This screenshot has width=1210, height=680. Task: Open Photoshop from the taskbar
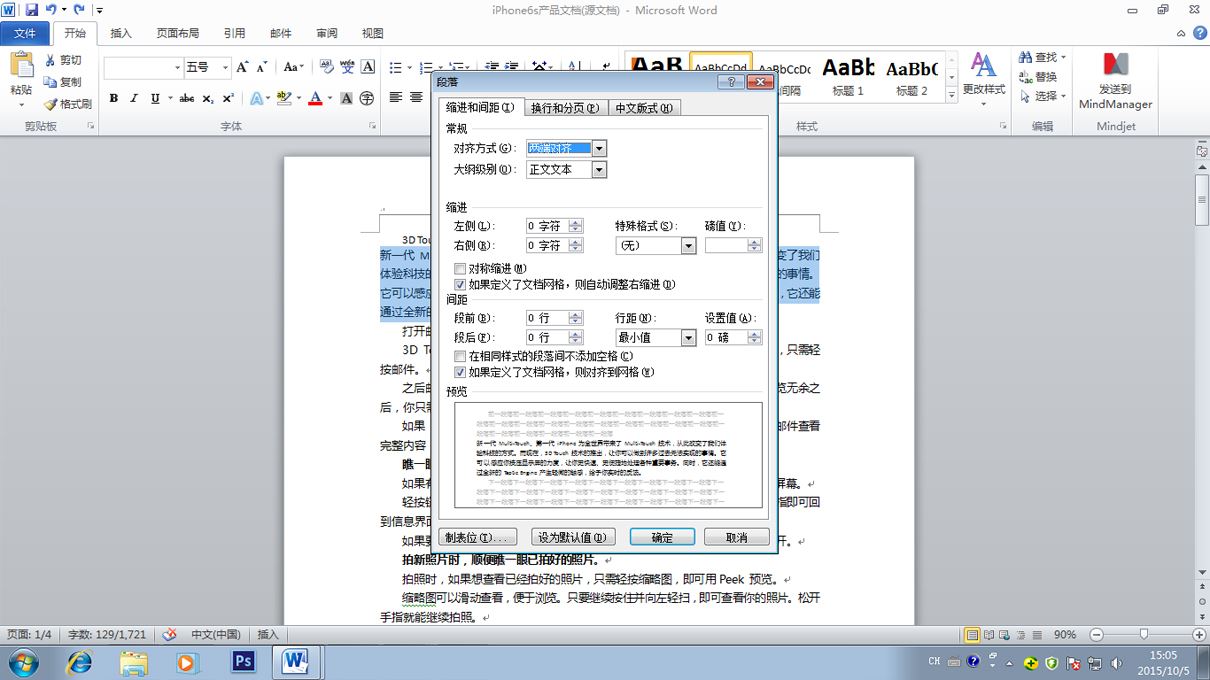coord(243,662)
